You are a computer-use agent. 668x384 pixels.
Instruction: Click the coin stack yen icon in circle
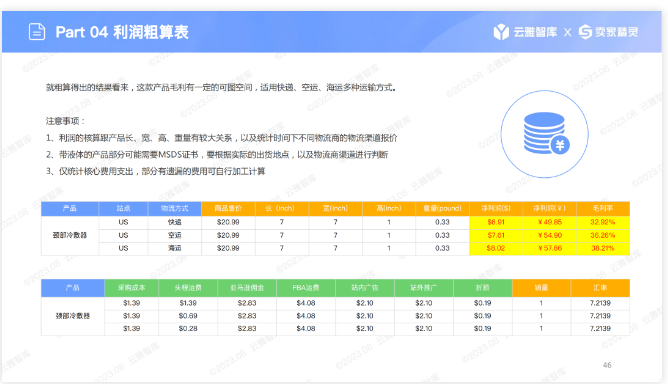click(546, 133)
